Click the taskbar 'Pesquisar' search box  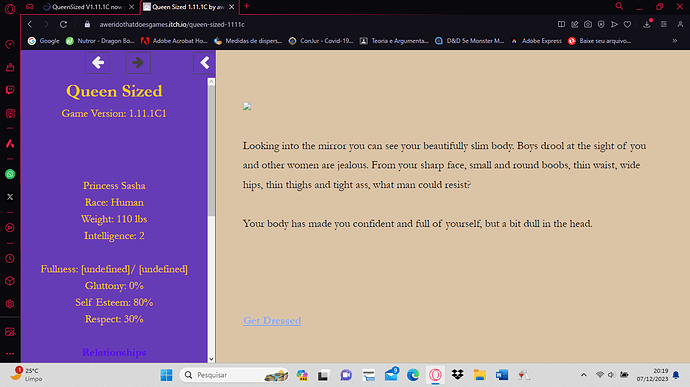point(234,375)
